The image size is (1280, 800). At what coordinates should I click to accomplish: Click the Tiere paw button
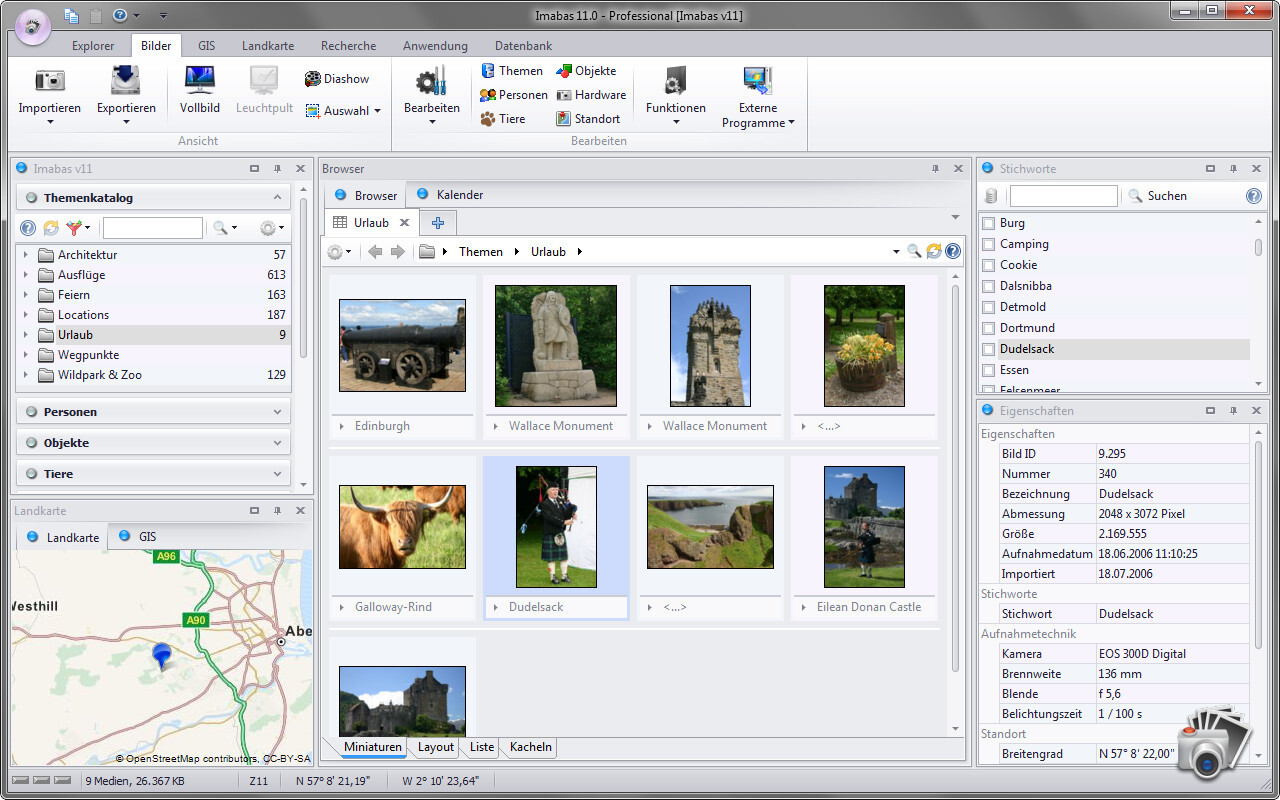[503, 119]
